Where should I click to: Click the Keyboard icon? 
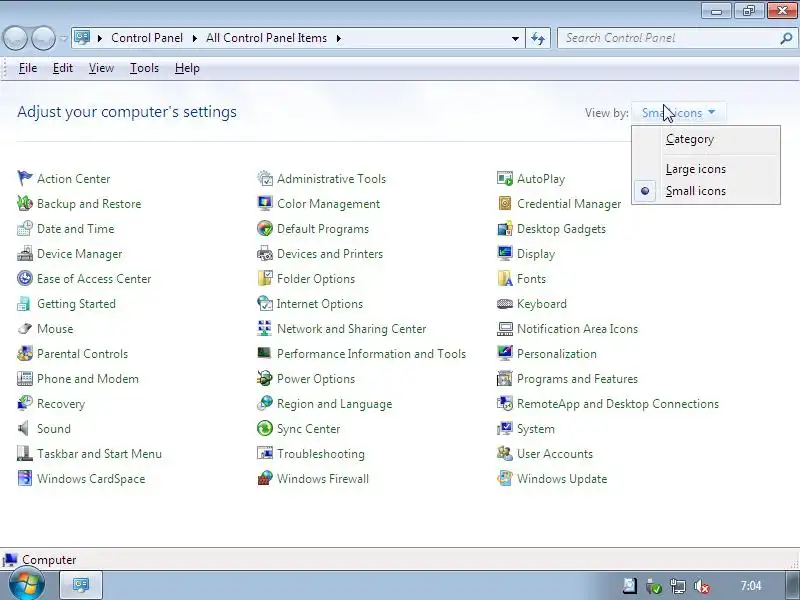[x=505, y=304]
